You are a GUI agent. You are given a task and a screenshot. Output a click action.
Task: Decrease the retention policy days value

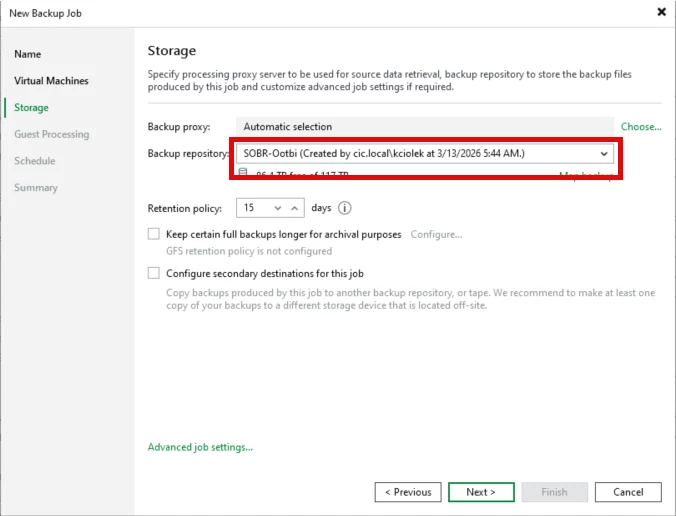(x=278, y=208)
